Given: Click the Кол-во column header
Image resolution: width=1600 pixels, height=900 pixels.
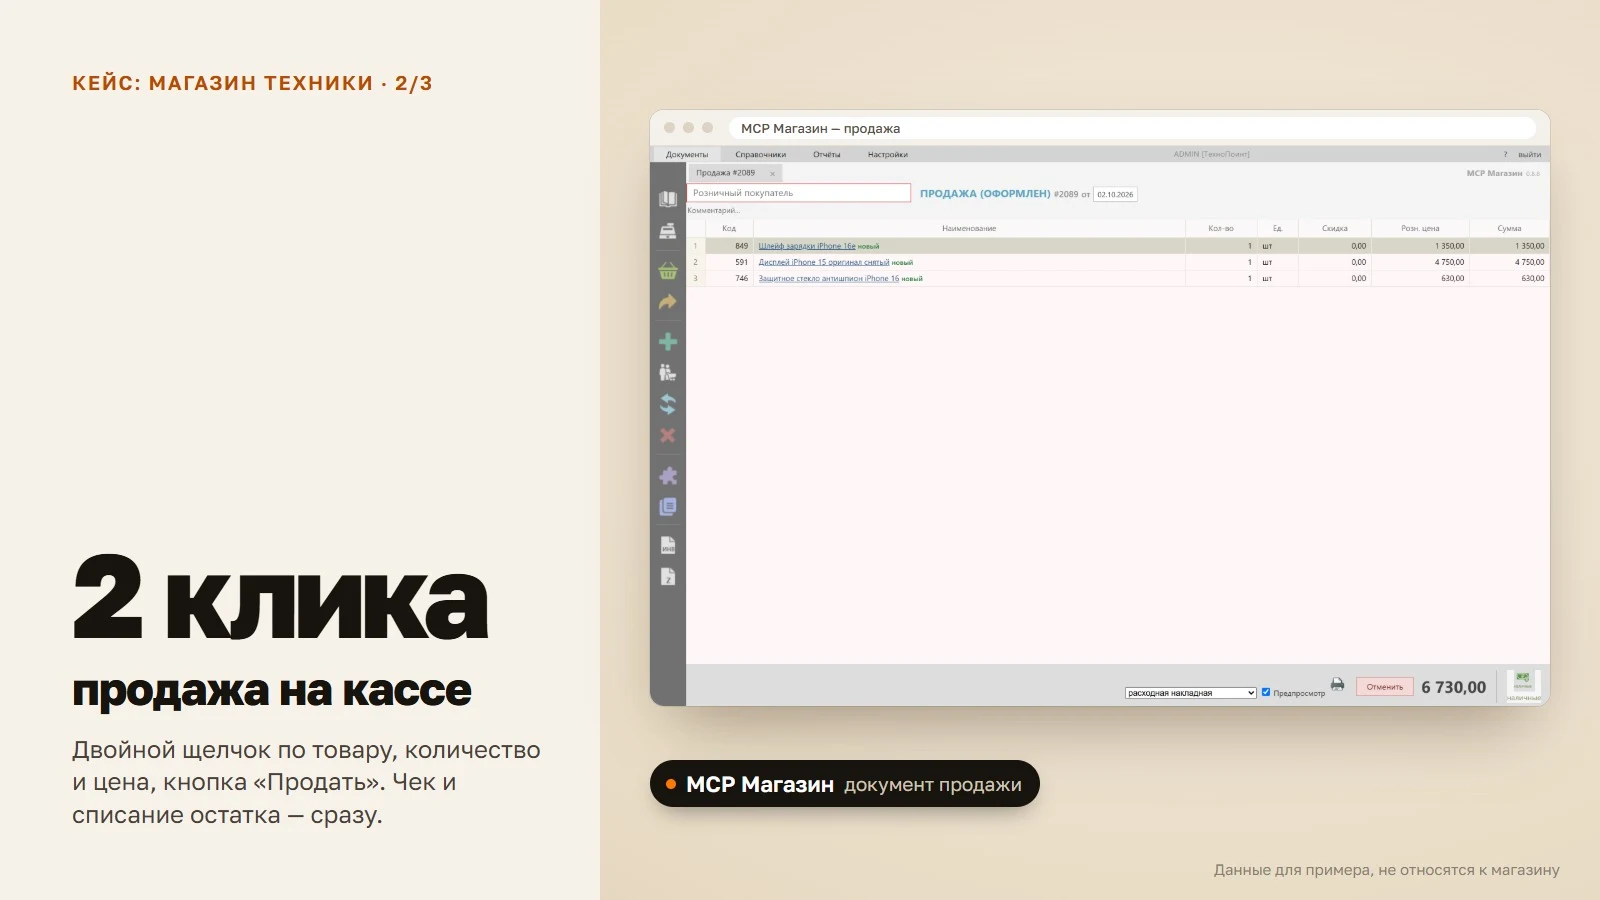Looking at the screenshot, I should click(x=1221, y=229).
